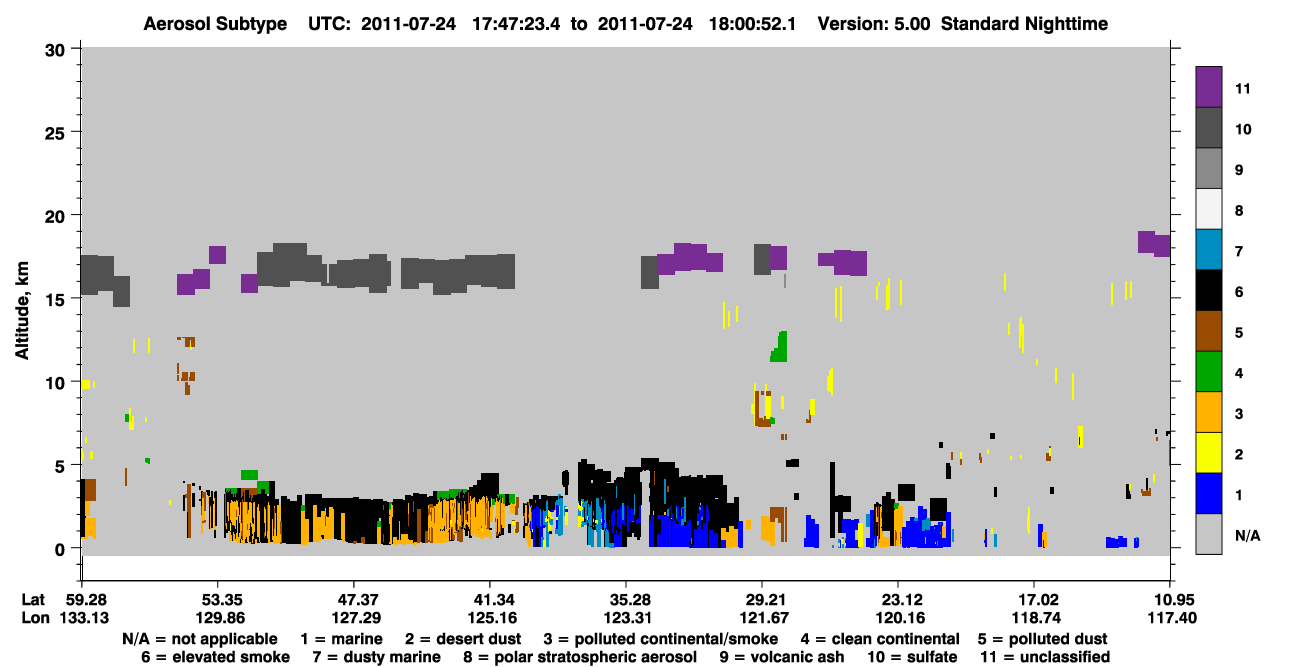
Task: Click longitude value 120.16
Action: (x=897, y=618)
